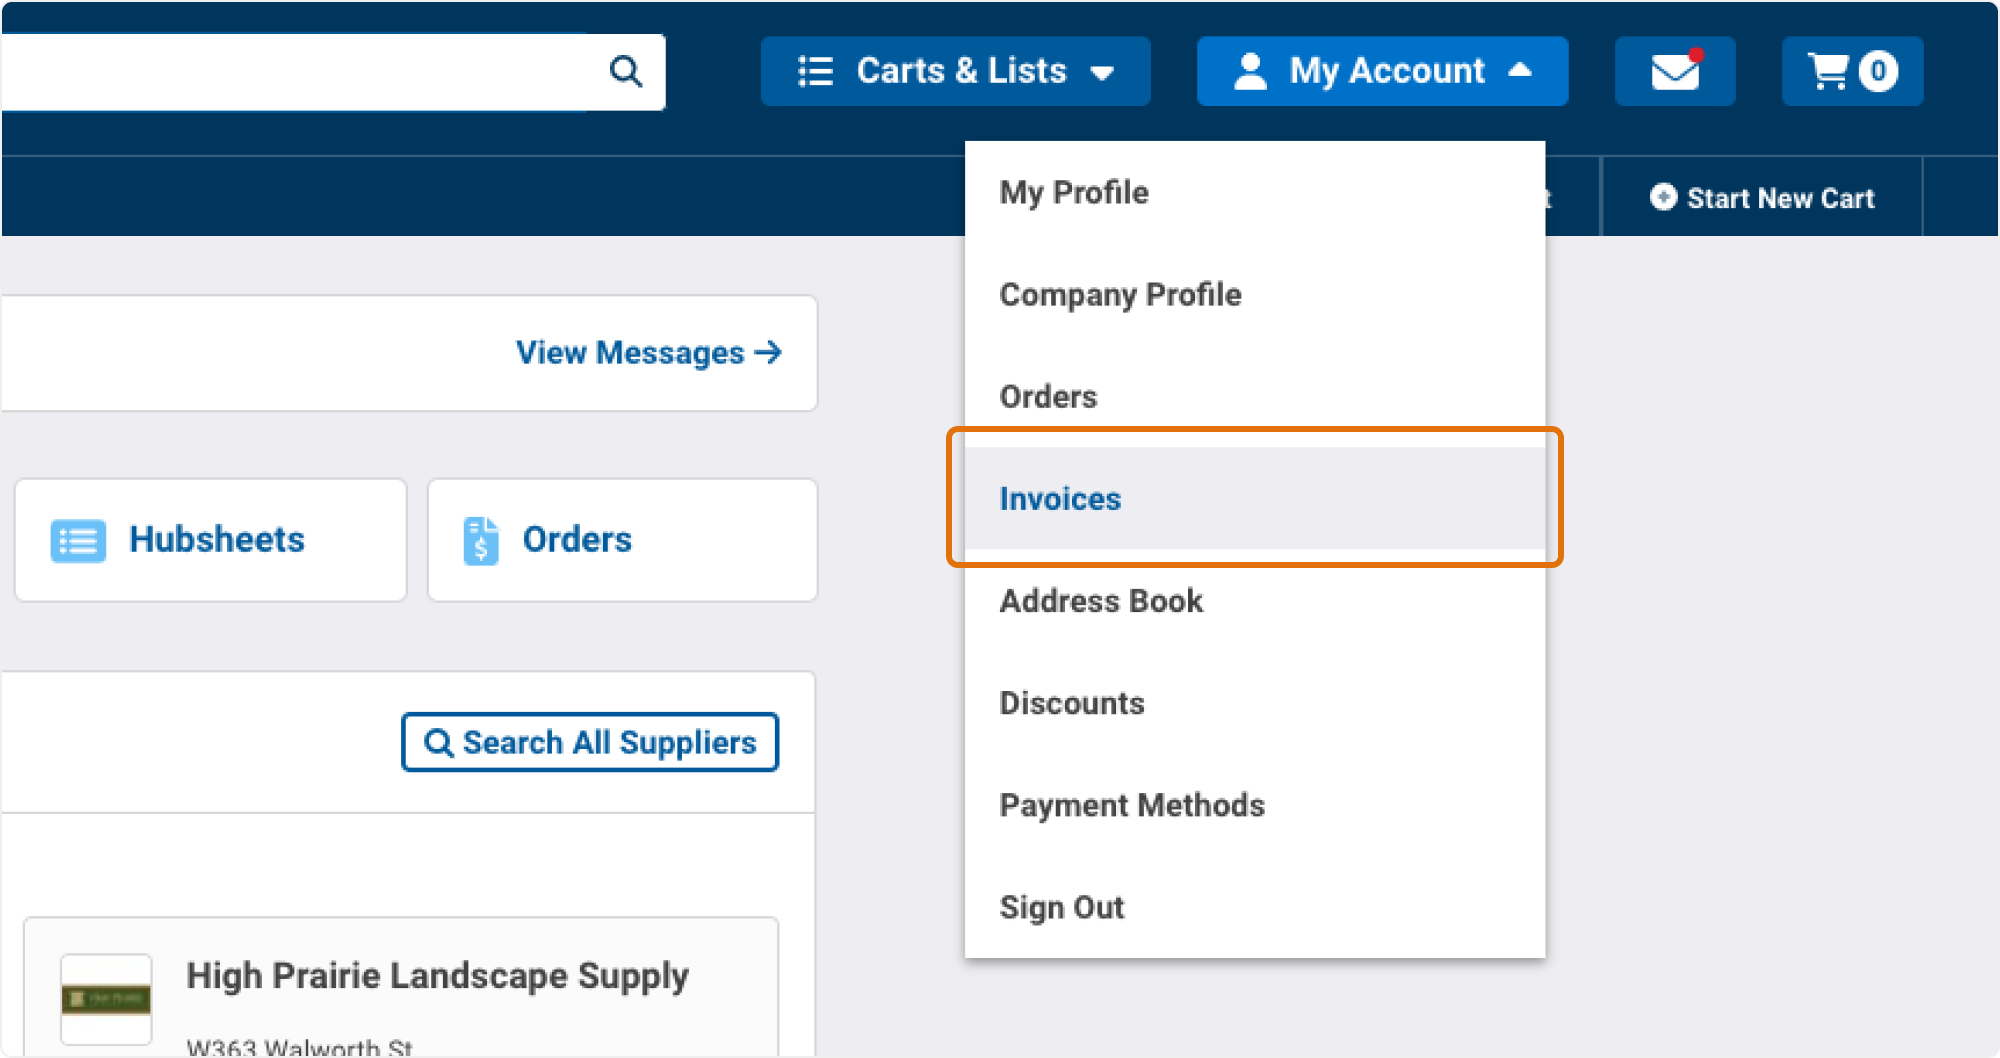This screenshot has height=1058, width=2000.
Task: Click the Orders invoice icon
Action: pyautogui.click(x=479, y=540)
